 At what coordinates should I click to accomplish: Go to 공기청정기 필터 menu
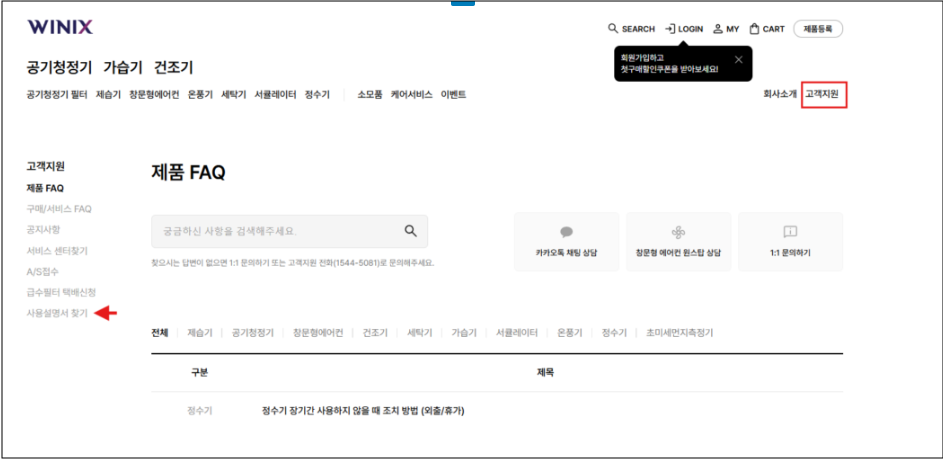click(57, 94)
